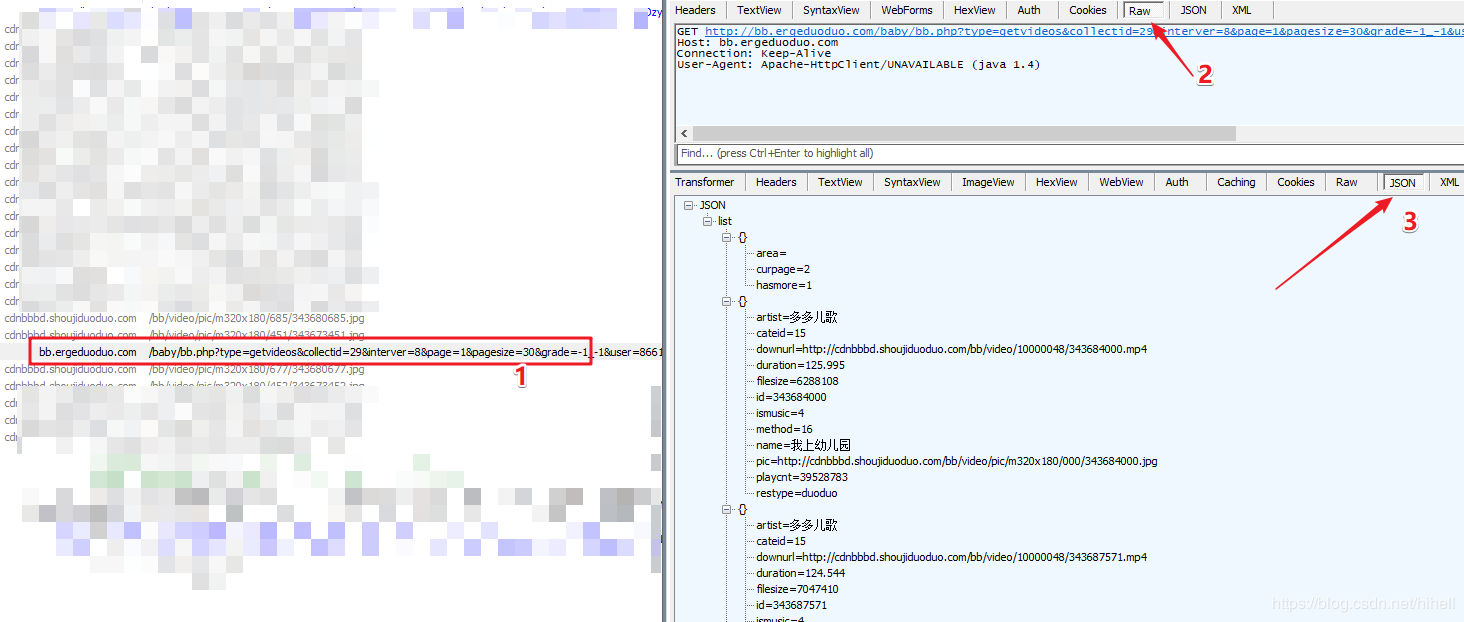Select the filesize=7047410 tree item
This screenshot has width=1464, height=622.
(797, 589)
